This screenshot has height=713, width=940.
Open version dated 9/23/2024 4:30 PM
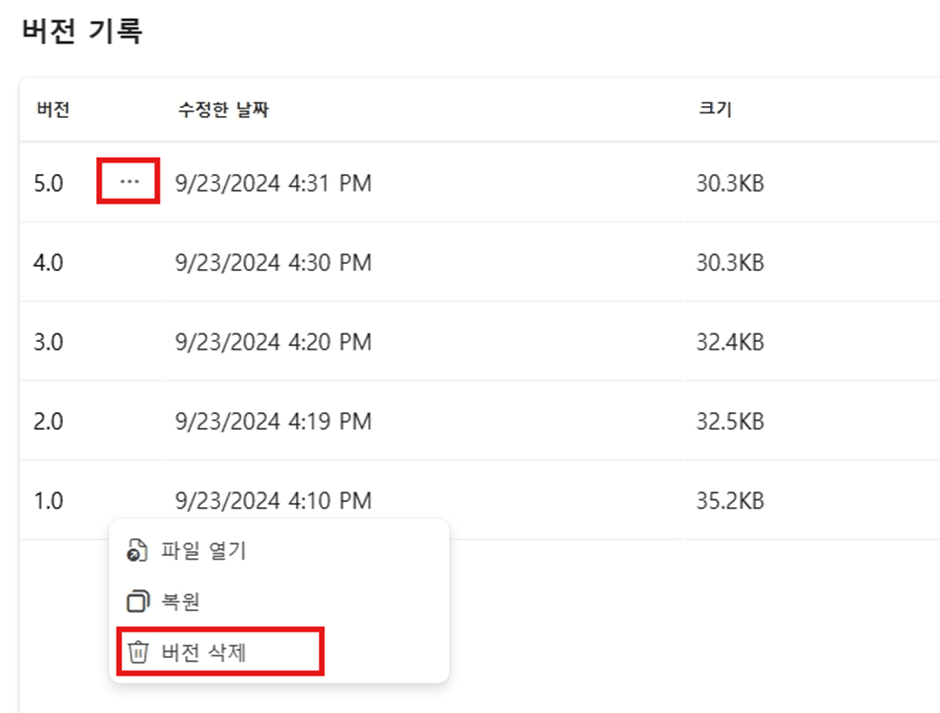[273, 262]
